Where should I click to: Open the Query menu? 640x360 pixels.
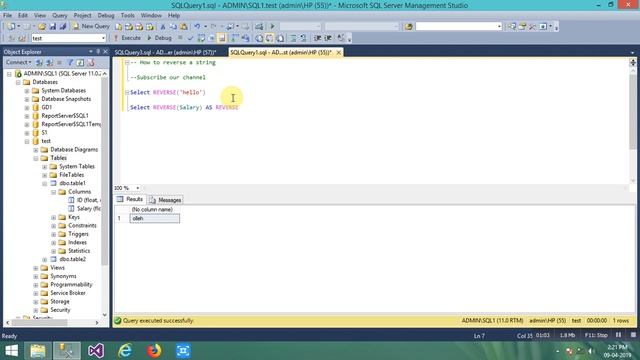tap(60, 15)
